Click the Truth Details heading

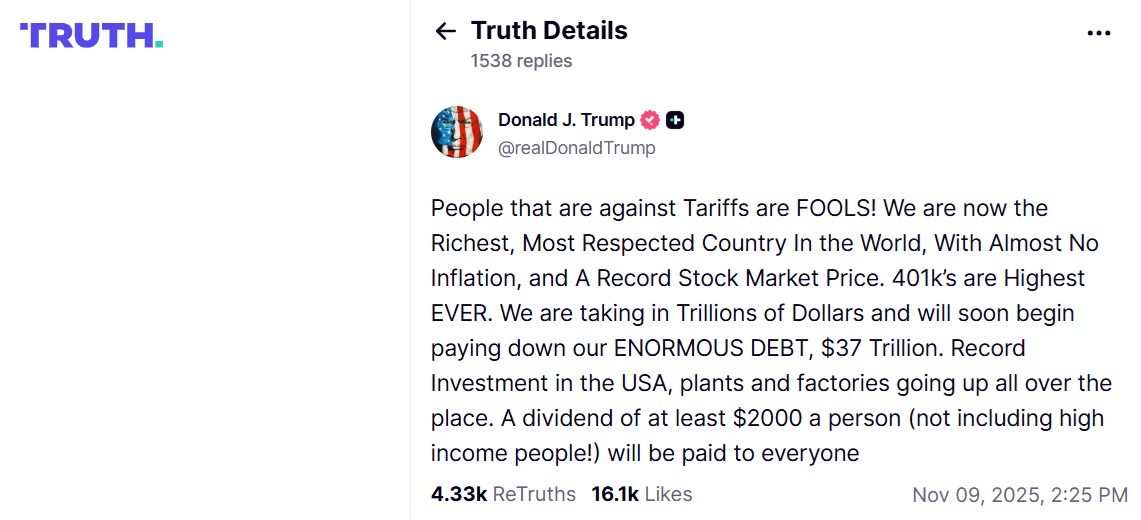(549, 31)
